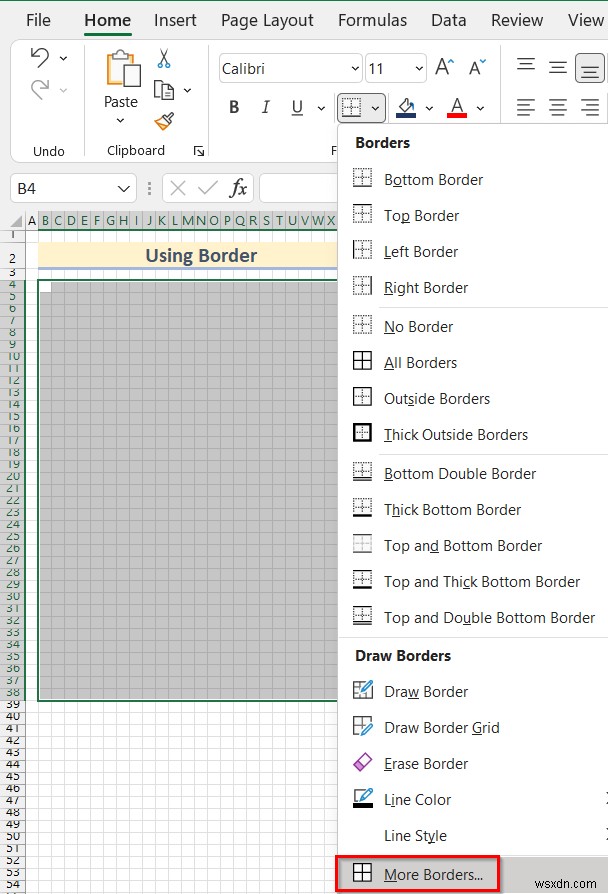
Task: Click the Undo arrow icon
Action: tap(40, 58)
